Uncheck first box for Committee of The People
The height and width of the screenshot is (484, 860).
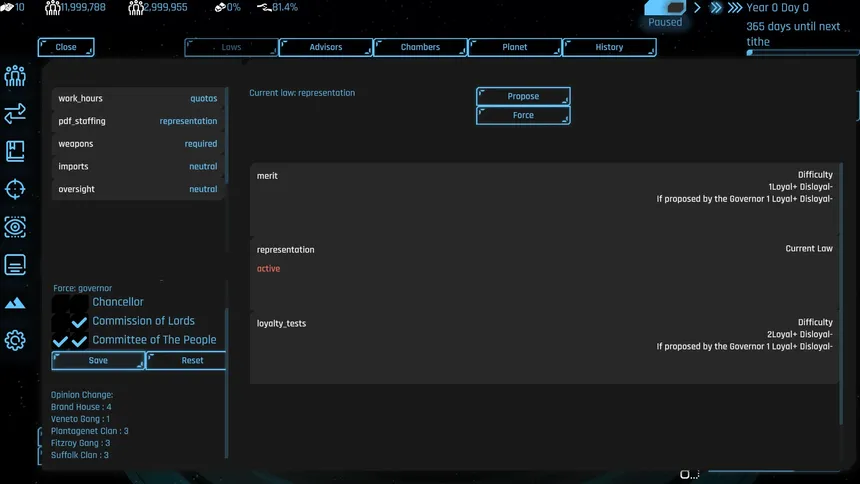[x=61, y=341]
